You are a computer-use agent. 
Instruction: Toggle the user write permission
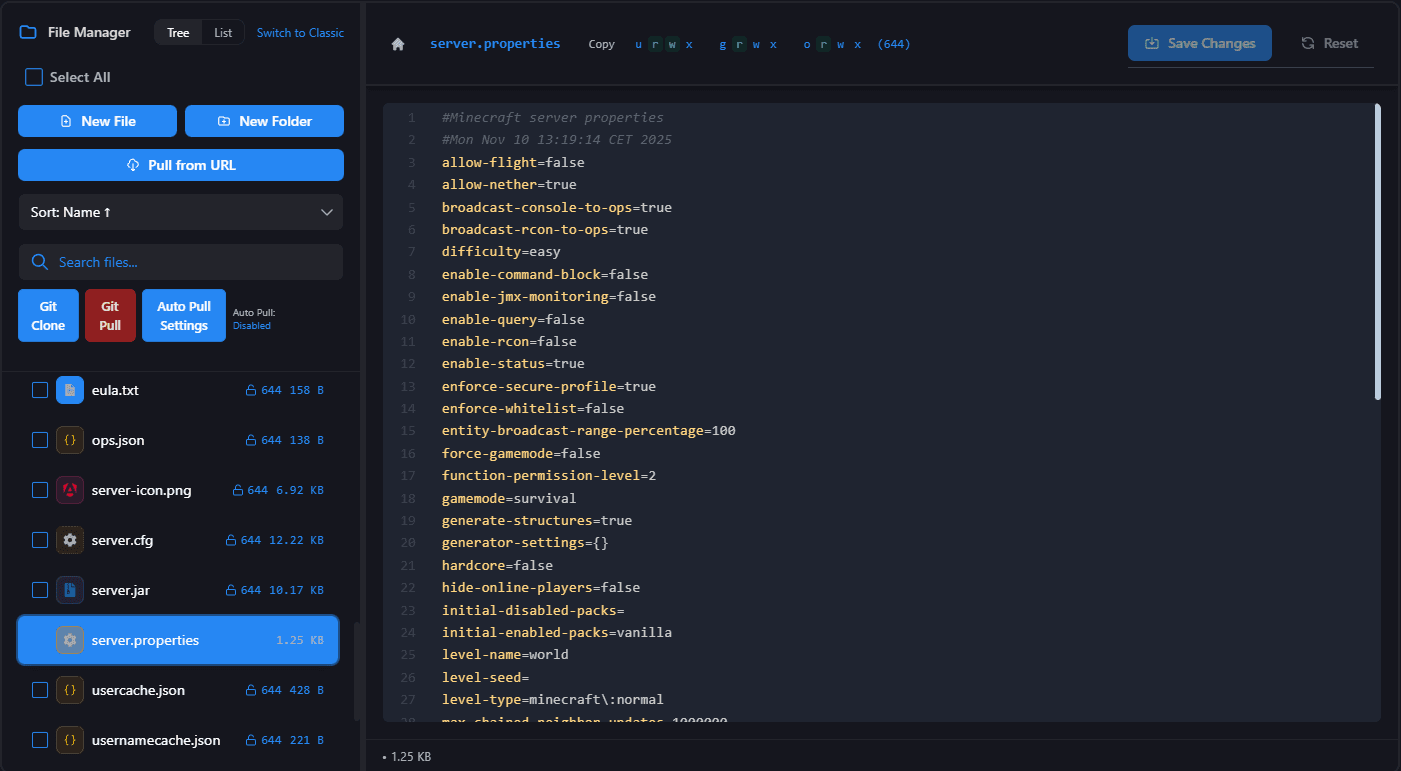pos(672,44)
